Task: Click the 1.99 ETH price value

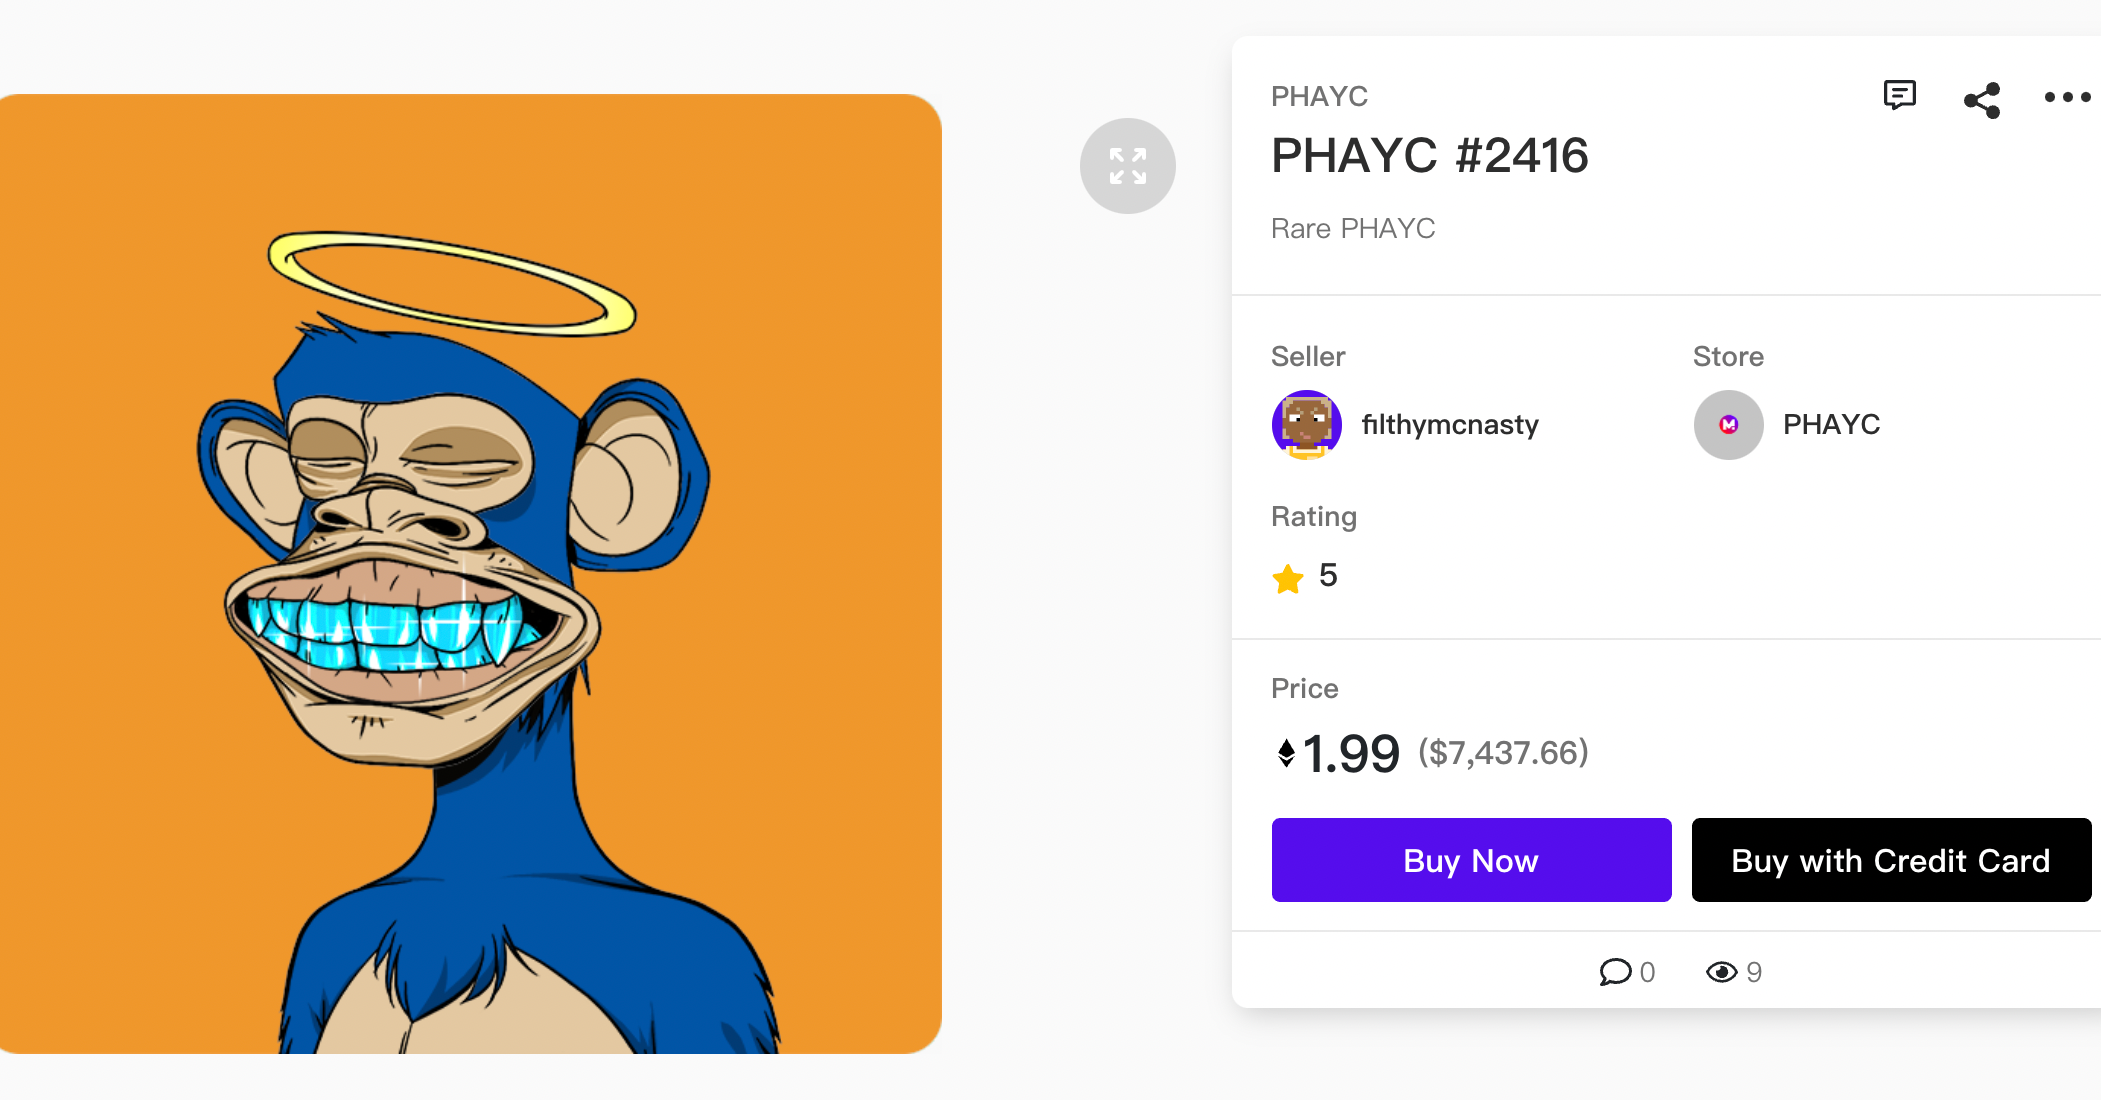Action: click(1350, 754)
